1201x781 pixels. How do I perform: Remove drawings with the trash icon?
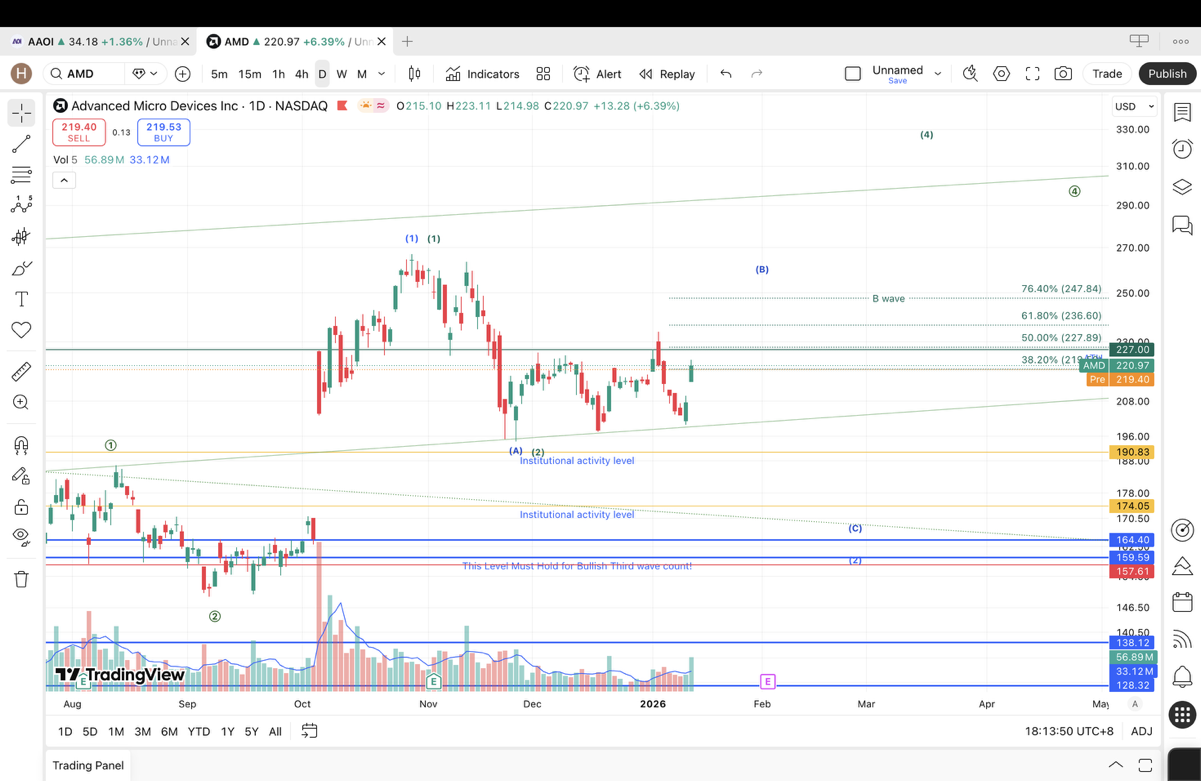pyautogui.click(x=21, y=579)
